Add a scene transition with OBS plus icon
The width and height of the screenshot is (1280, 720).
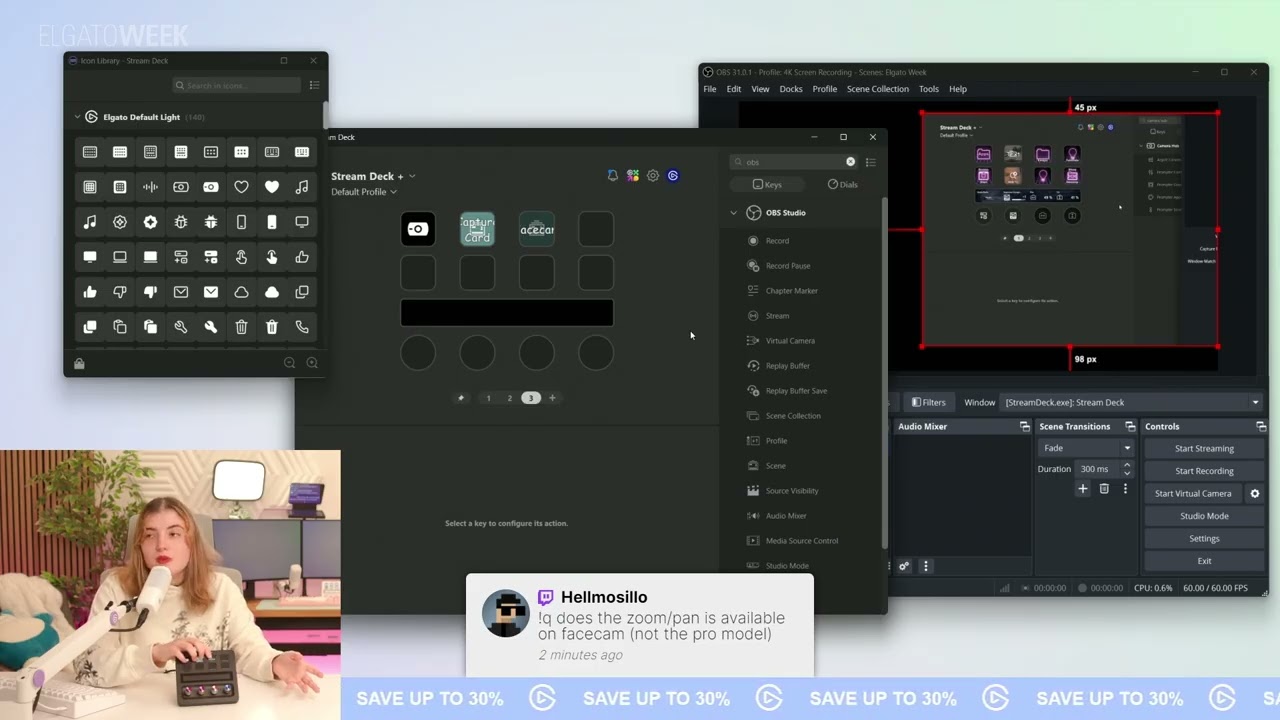(x=1082, y=489)
